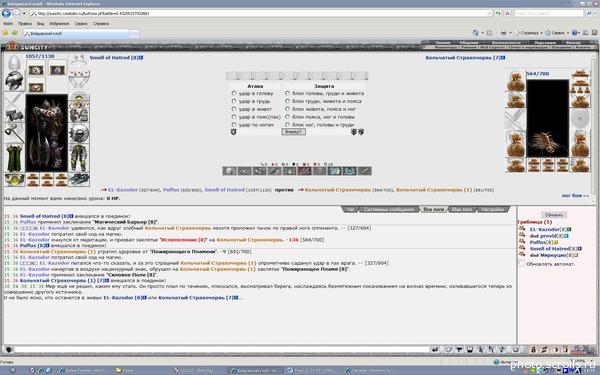Select the round shield equipment slot

click(79, 133)
